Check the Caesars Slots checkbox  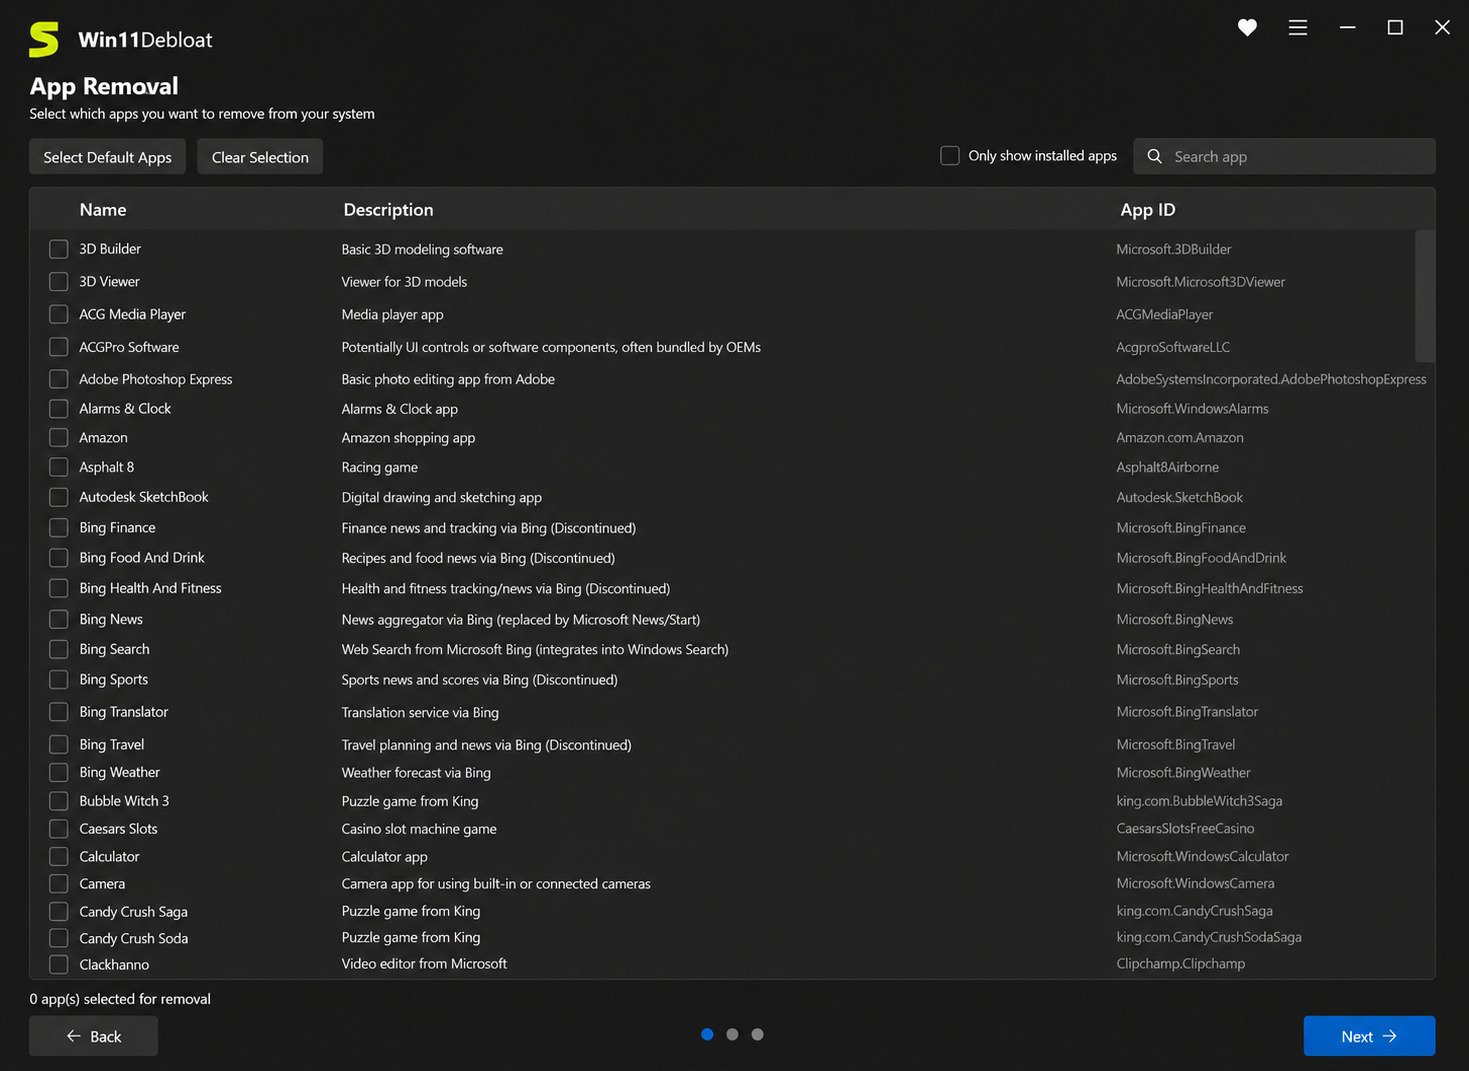pos(59,829)
